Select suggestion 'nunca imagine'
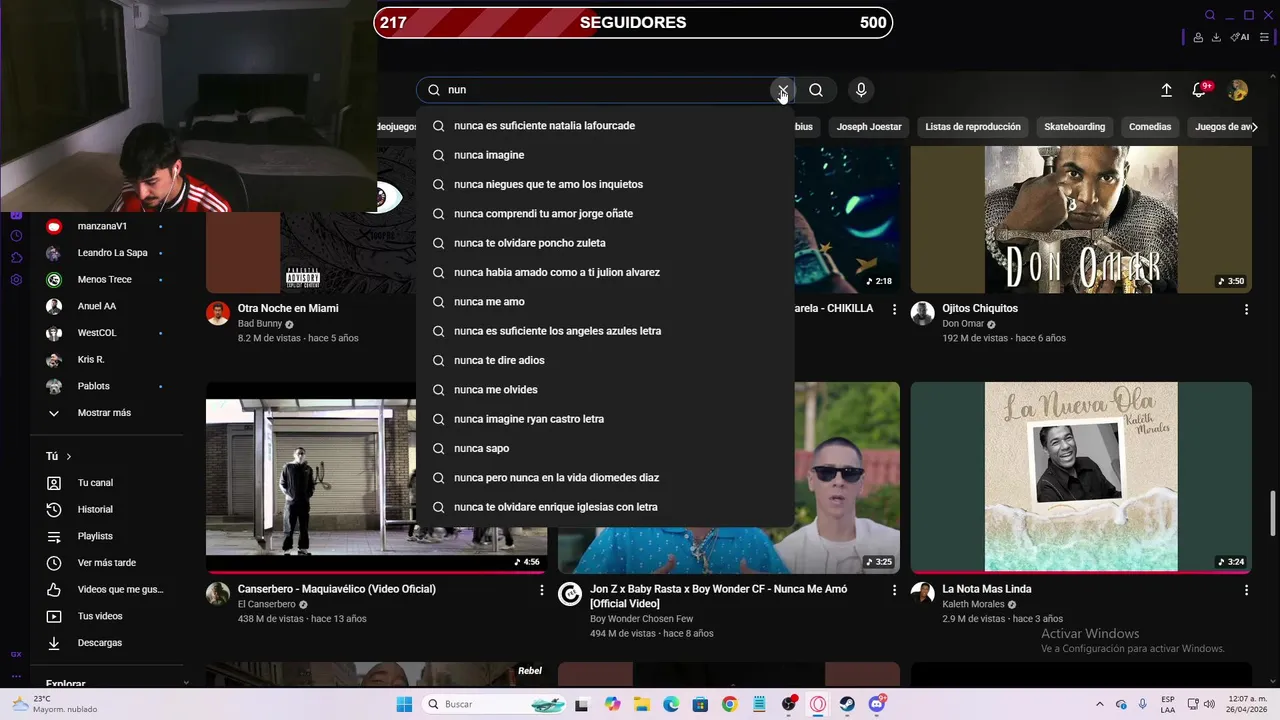This screenshot has height=720, width=1280. (605, 155)
